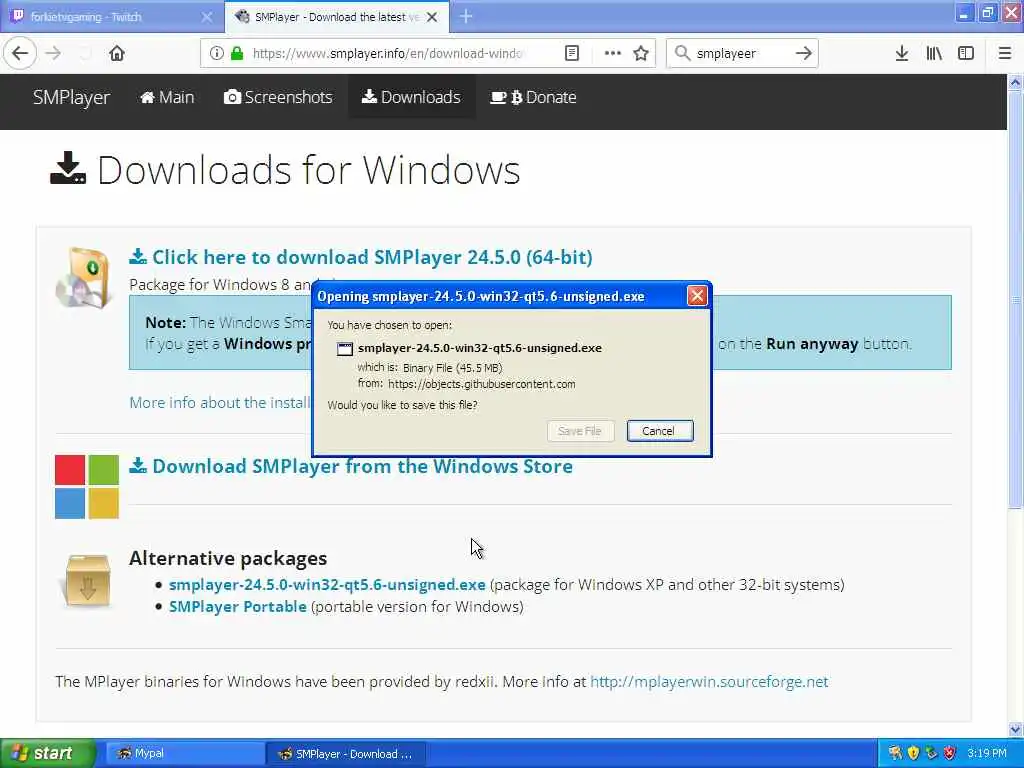
Task: Click download SMPlayer 24.5.0 64-bit link
Action: 361,257
